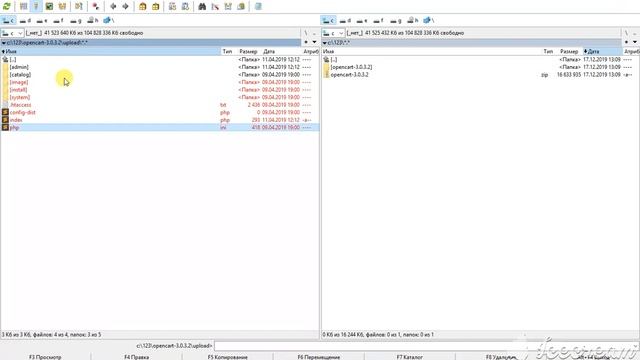Open FTP connect toolbar icon

tap(172, 6)
